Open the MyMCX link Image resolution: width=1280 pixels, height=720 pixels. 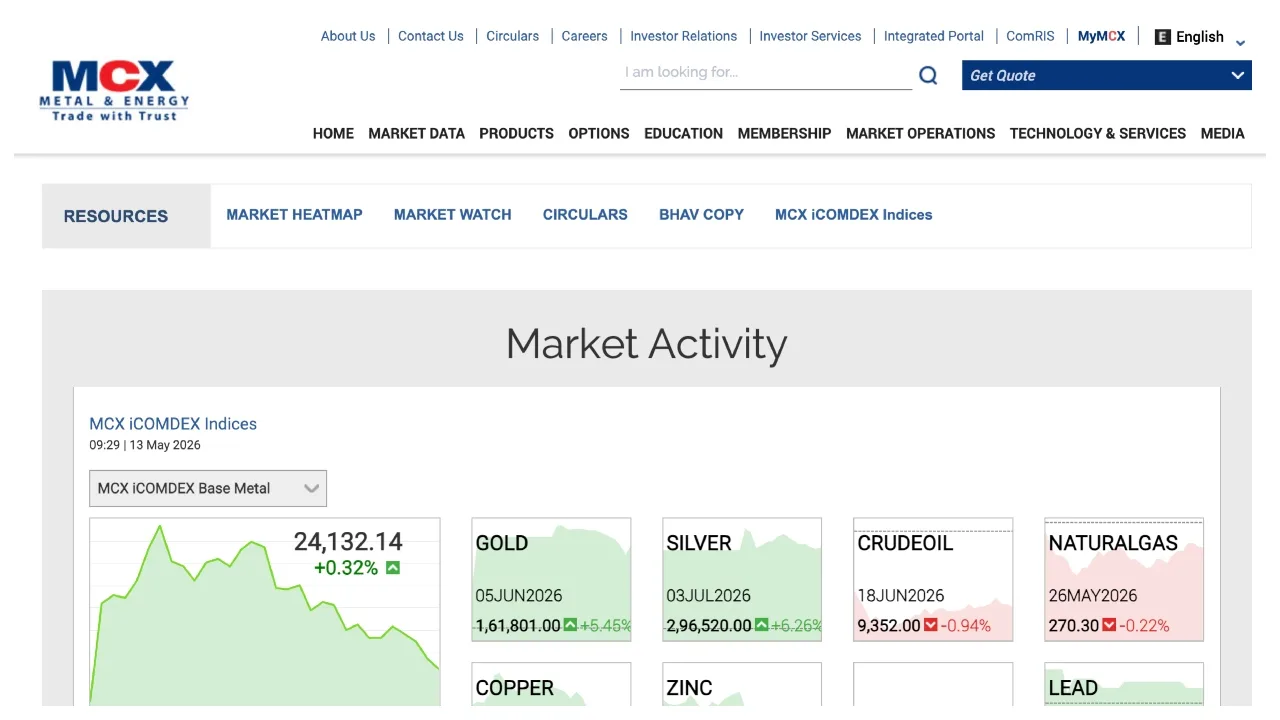(1101, 36)
